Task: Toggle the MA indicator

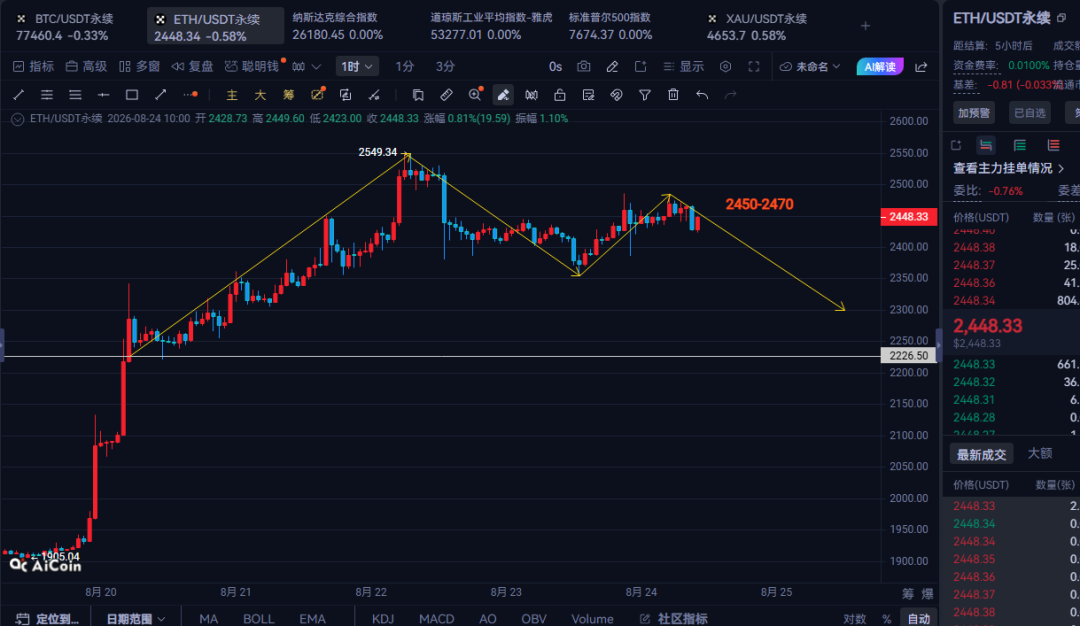Action: (x=209, y=618)
